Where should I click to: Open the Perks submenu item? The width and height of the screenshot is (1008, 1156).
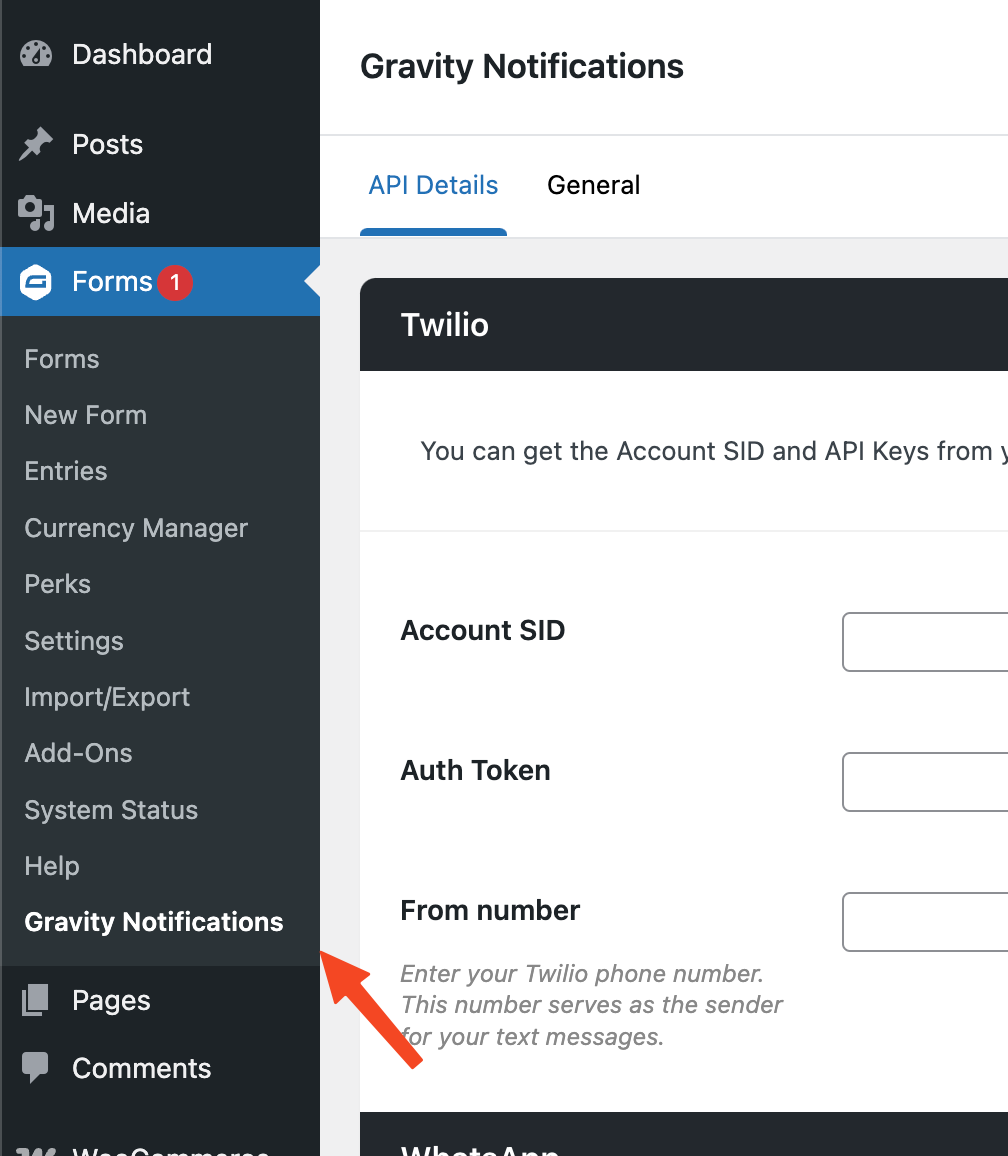57,584
